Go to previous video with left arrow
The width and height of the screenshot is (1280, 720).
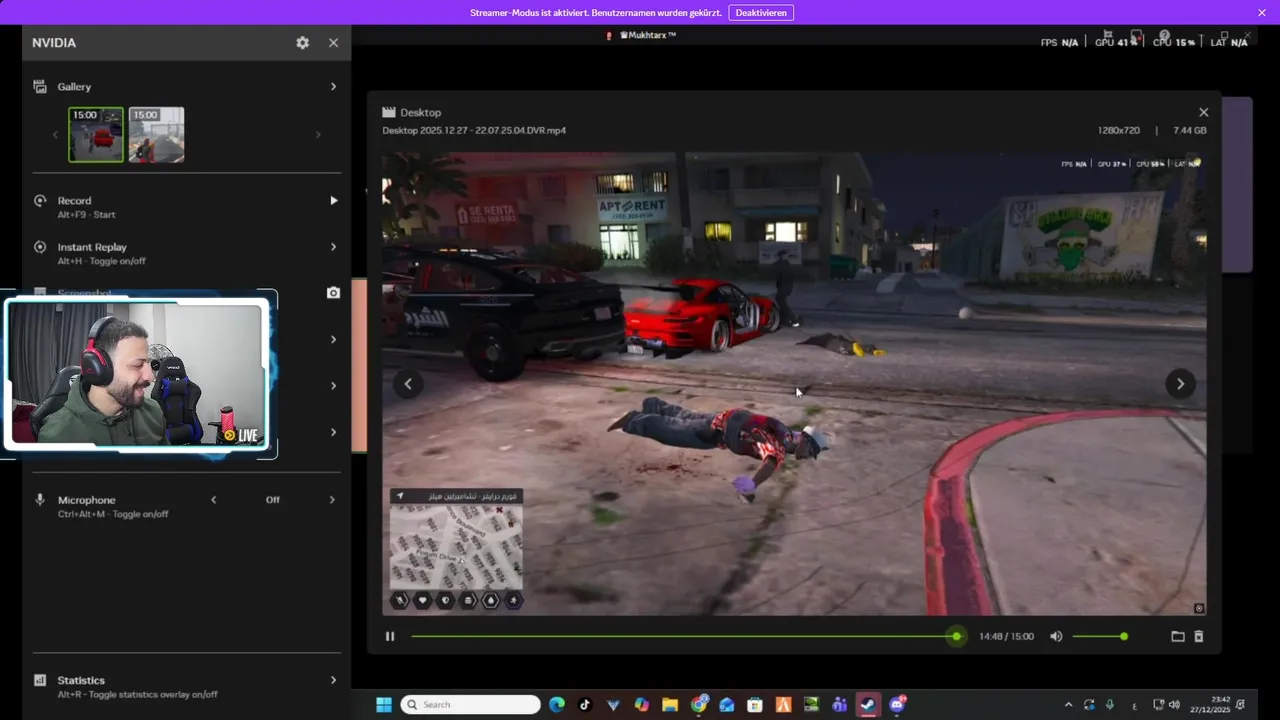pyautogui.click(x=408, y=384)
